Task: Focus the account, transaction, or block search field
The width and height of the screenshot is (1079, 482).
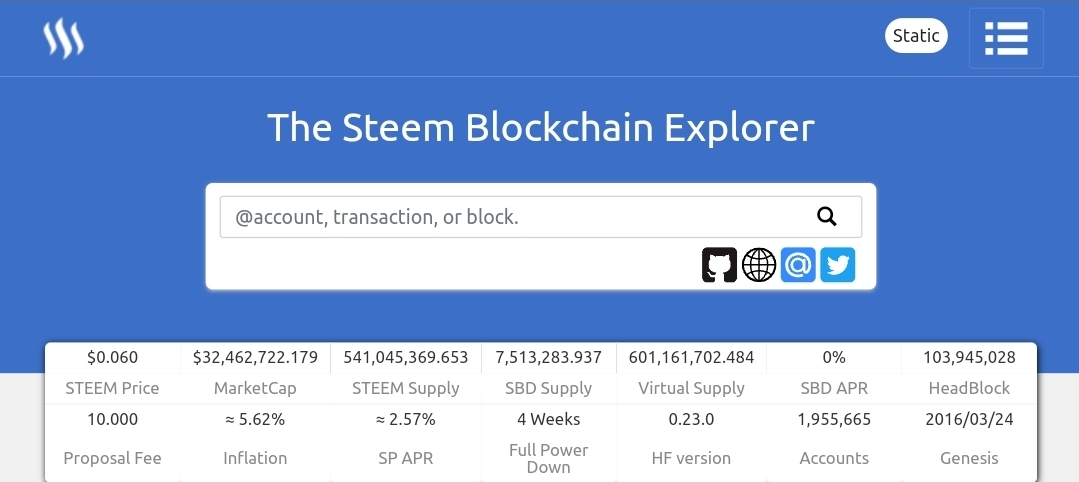Action: [x=510, y=216]
